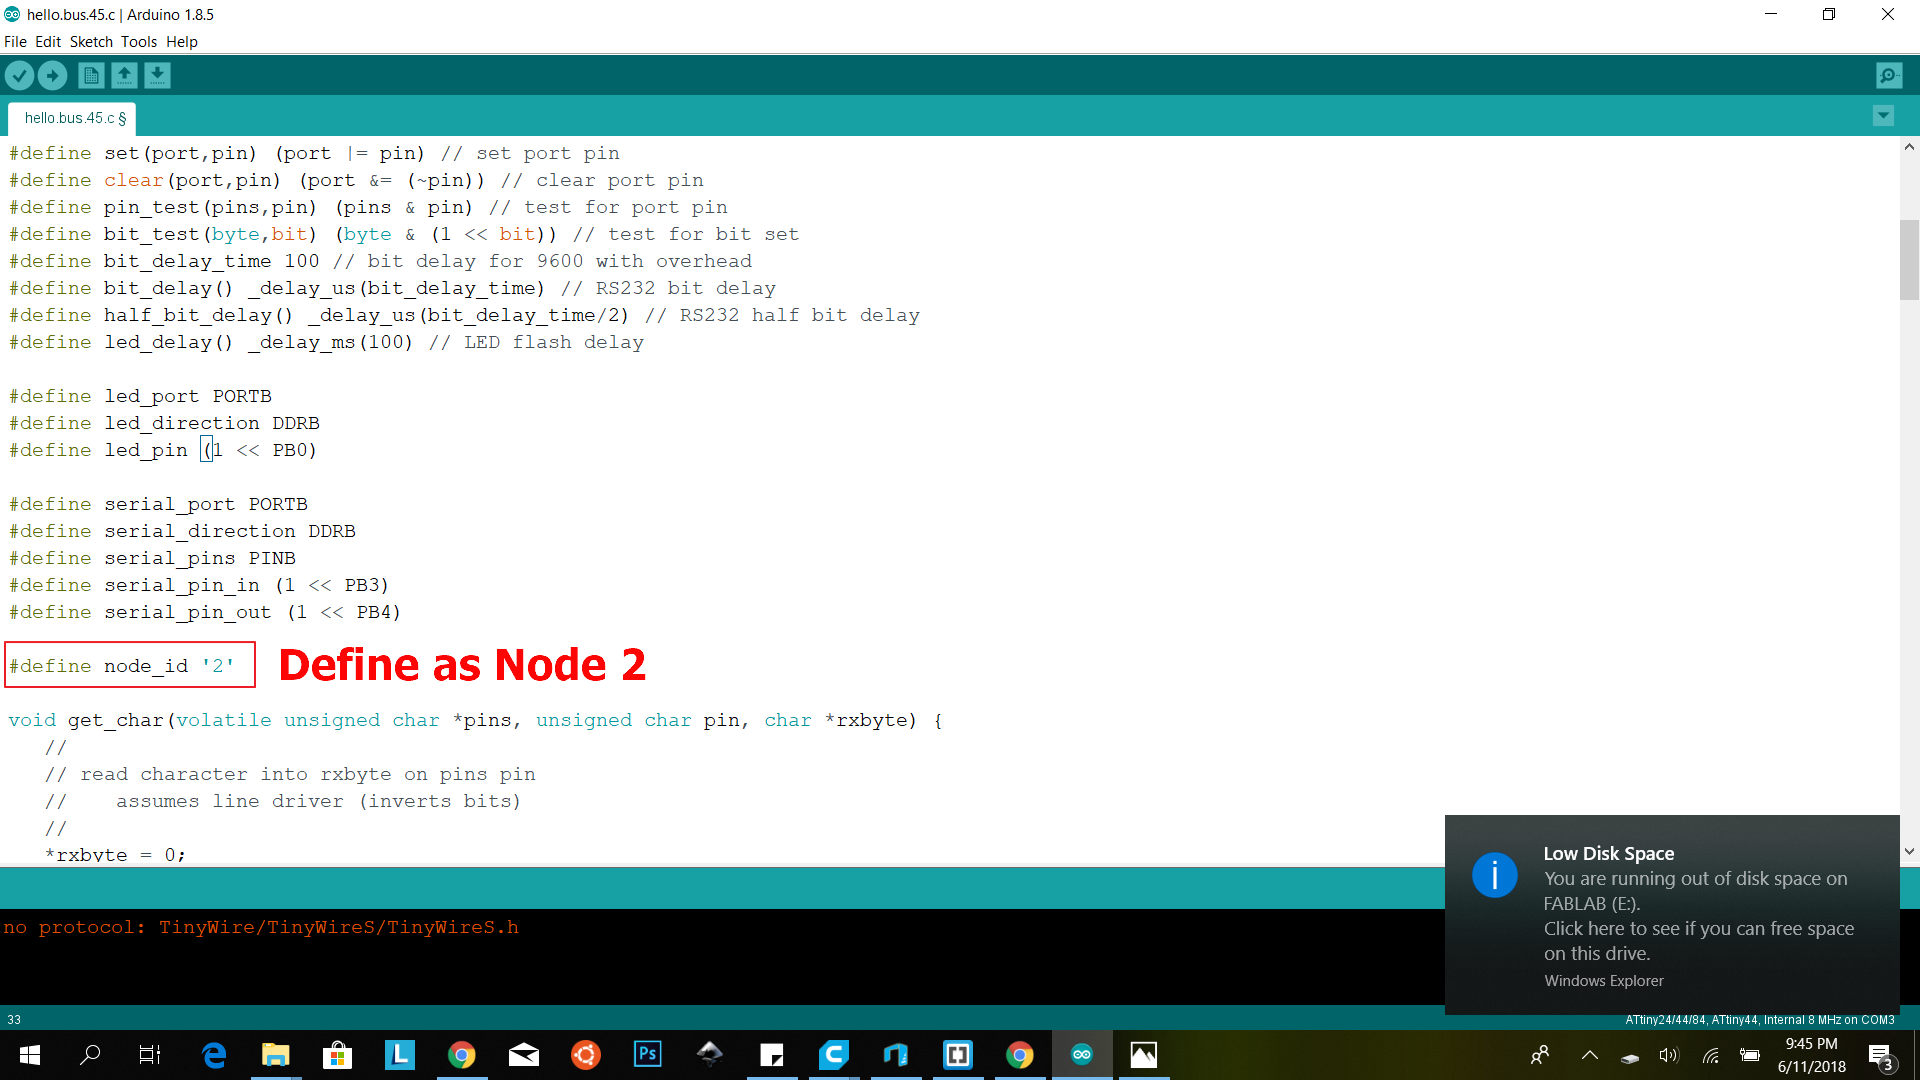Show hidden system tray icons chevron
Image resolution: width=1920 pixels, height=1080 pixels.
pos(1589,1054)
